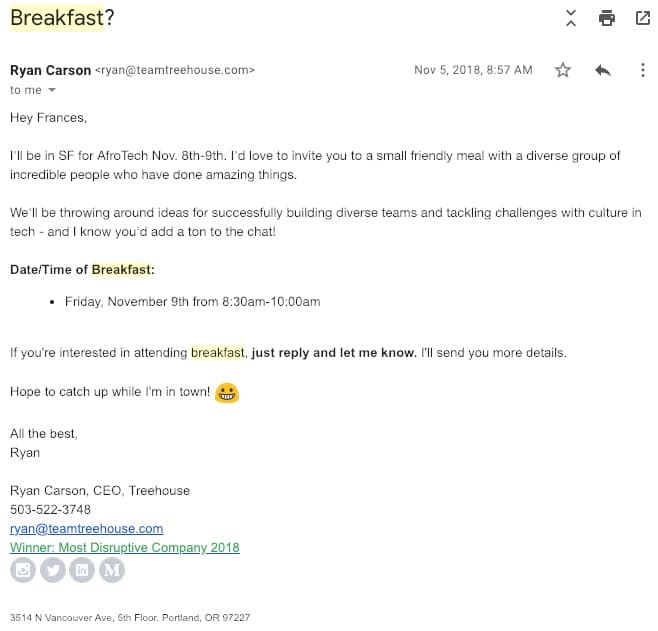Click the highlighted Breakfast in Date/Time heading
Screen dimensions: 658x631
[121, 269]
